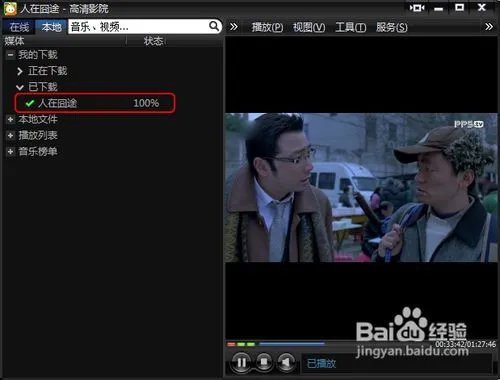The height and width of the screenshot is (380, 500).
Task: Switch to the 本地 tab
Action: [51, 27]
